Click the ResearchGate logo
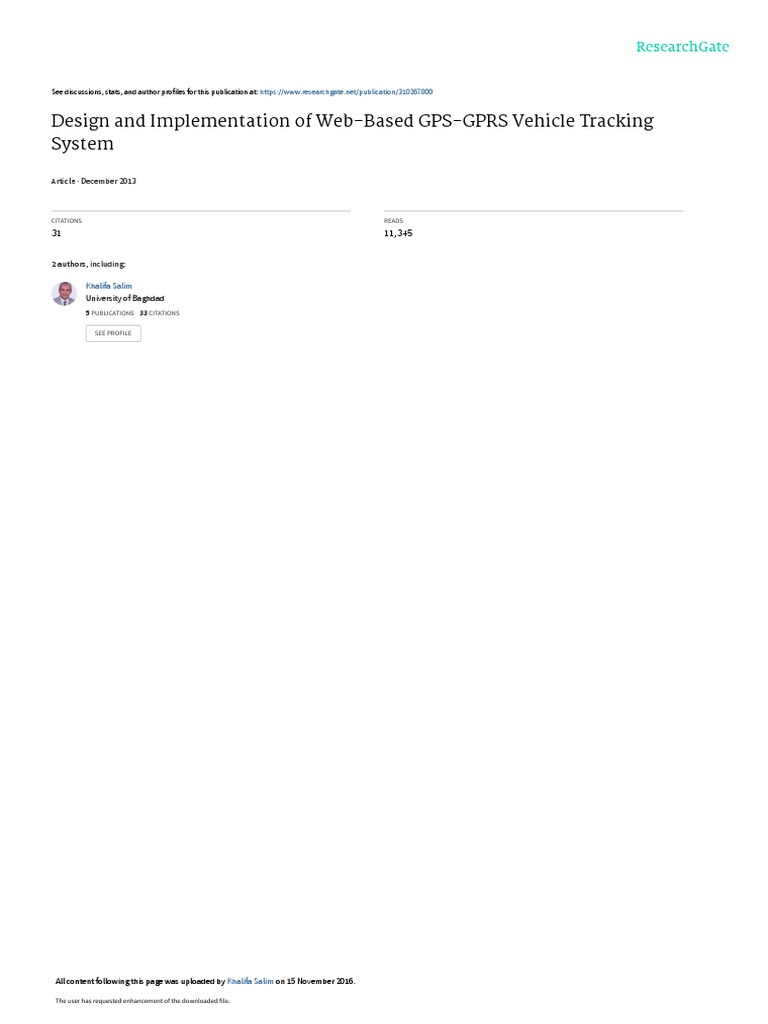768x1024 pixels. (682, 46)
